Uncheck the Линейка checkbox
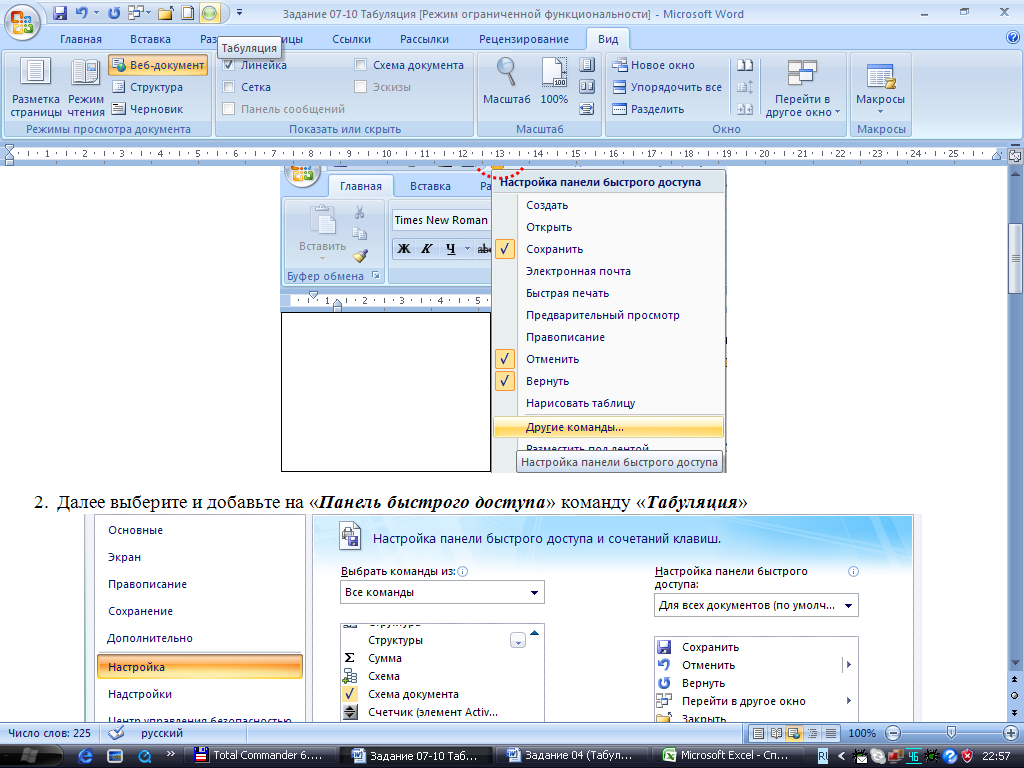The width and height of the screenshot is (1024, 768). 229,65
